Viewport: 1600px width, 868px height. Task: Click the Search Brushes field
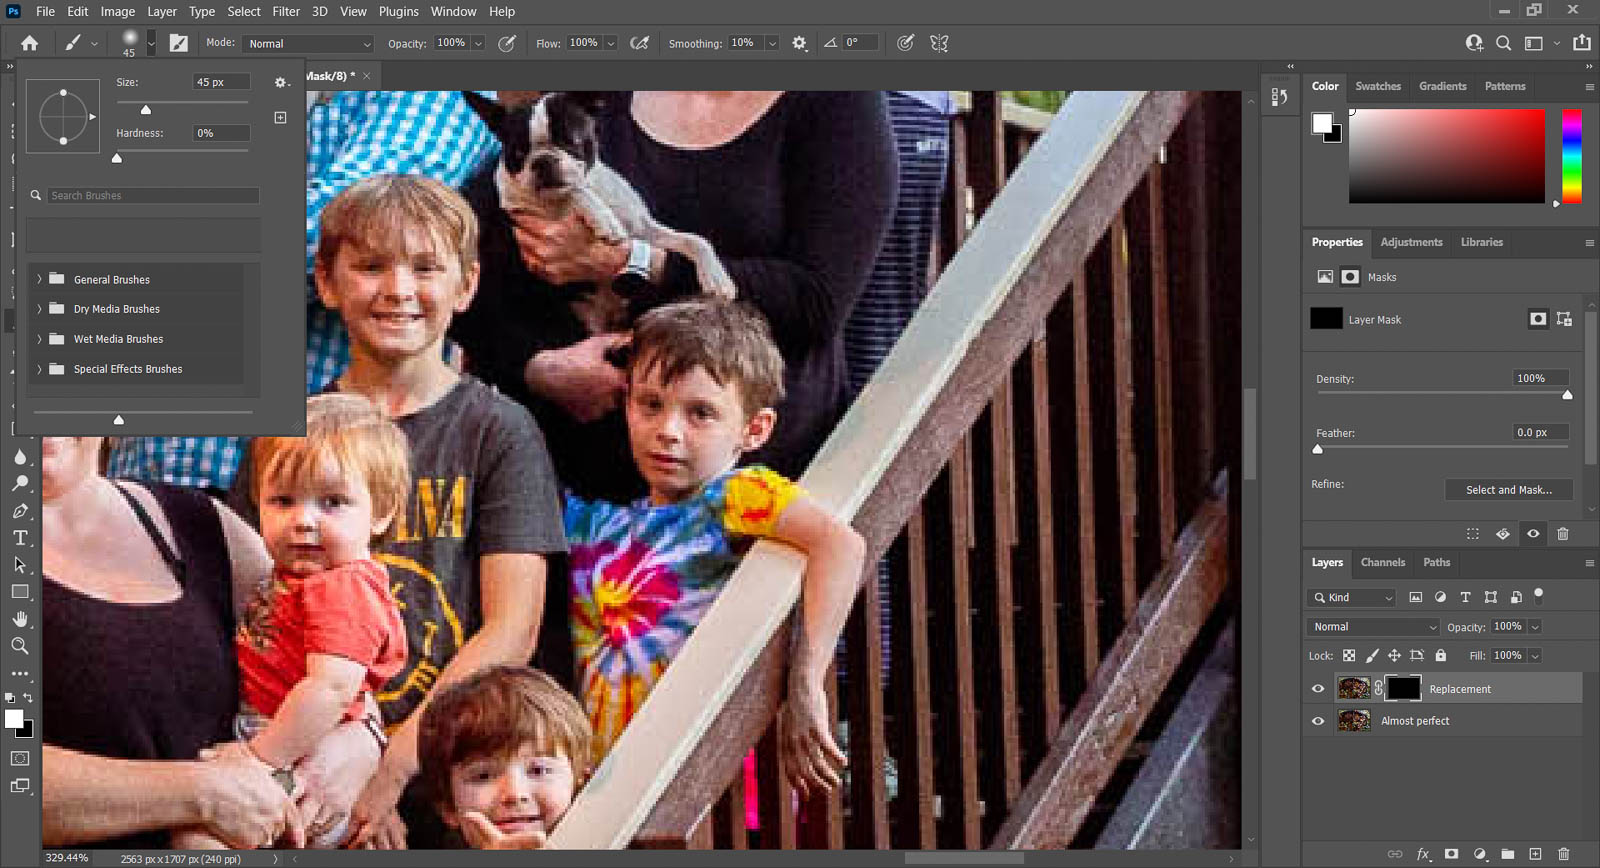[152, 196]
